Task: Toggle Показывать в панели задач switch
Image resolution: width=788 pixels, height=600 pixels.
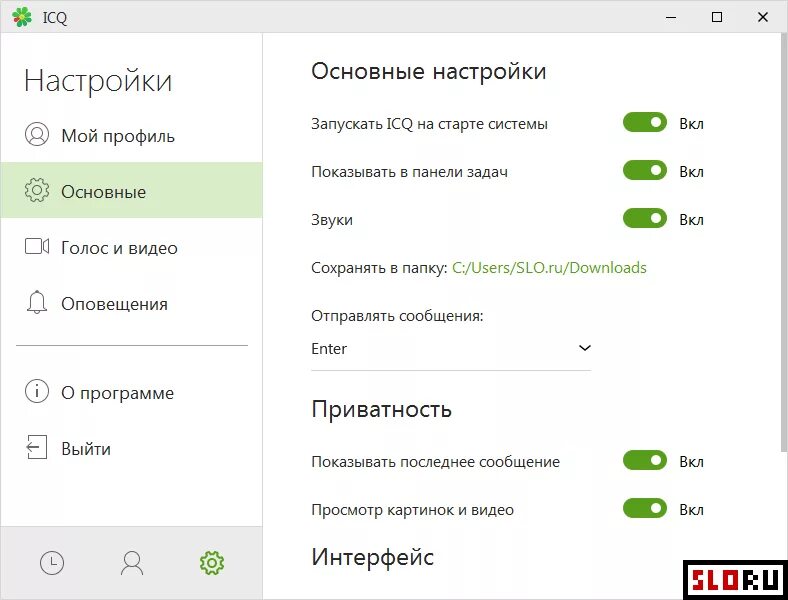Action: pos(645,170)
